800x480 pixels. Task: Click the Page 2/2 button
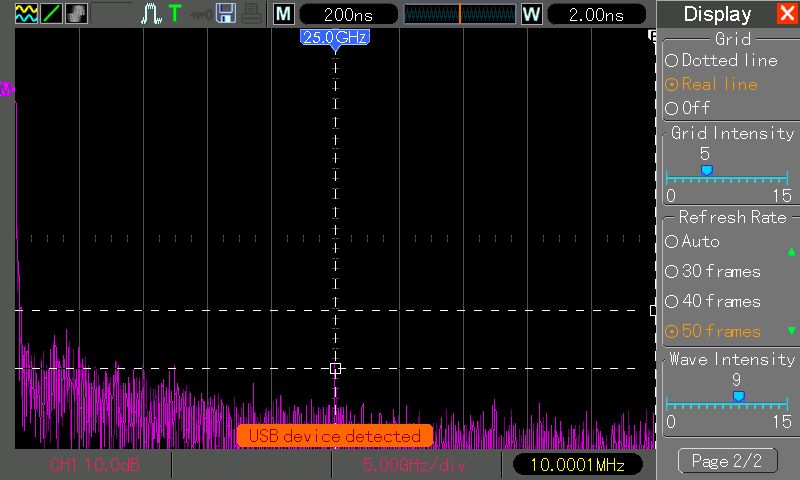[x=727, y=461]
